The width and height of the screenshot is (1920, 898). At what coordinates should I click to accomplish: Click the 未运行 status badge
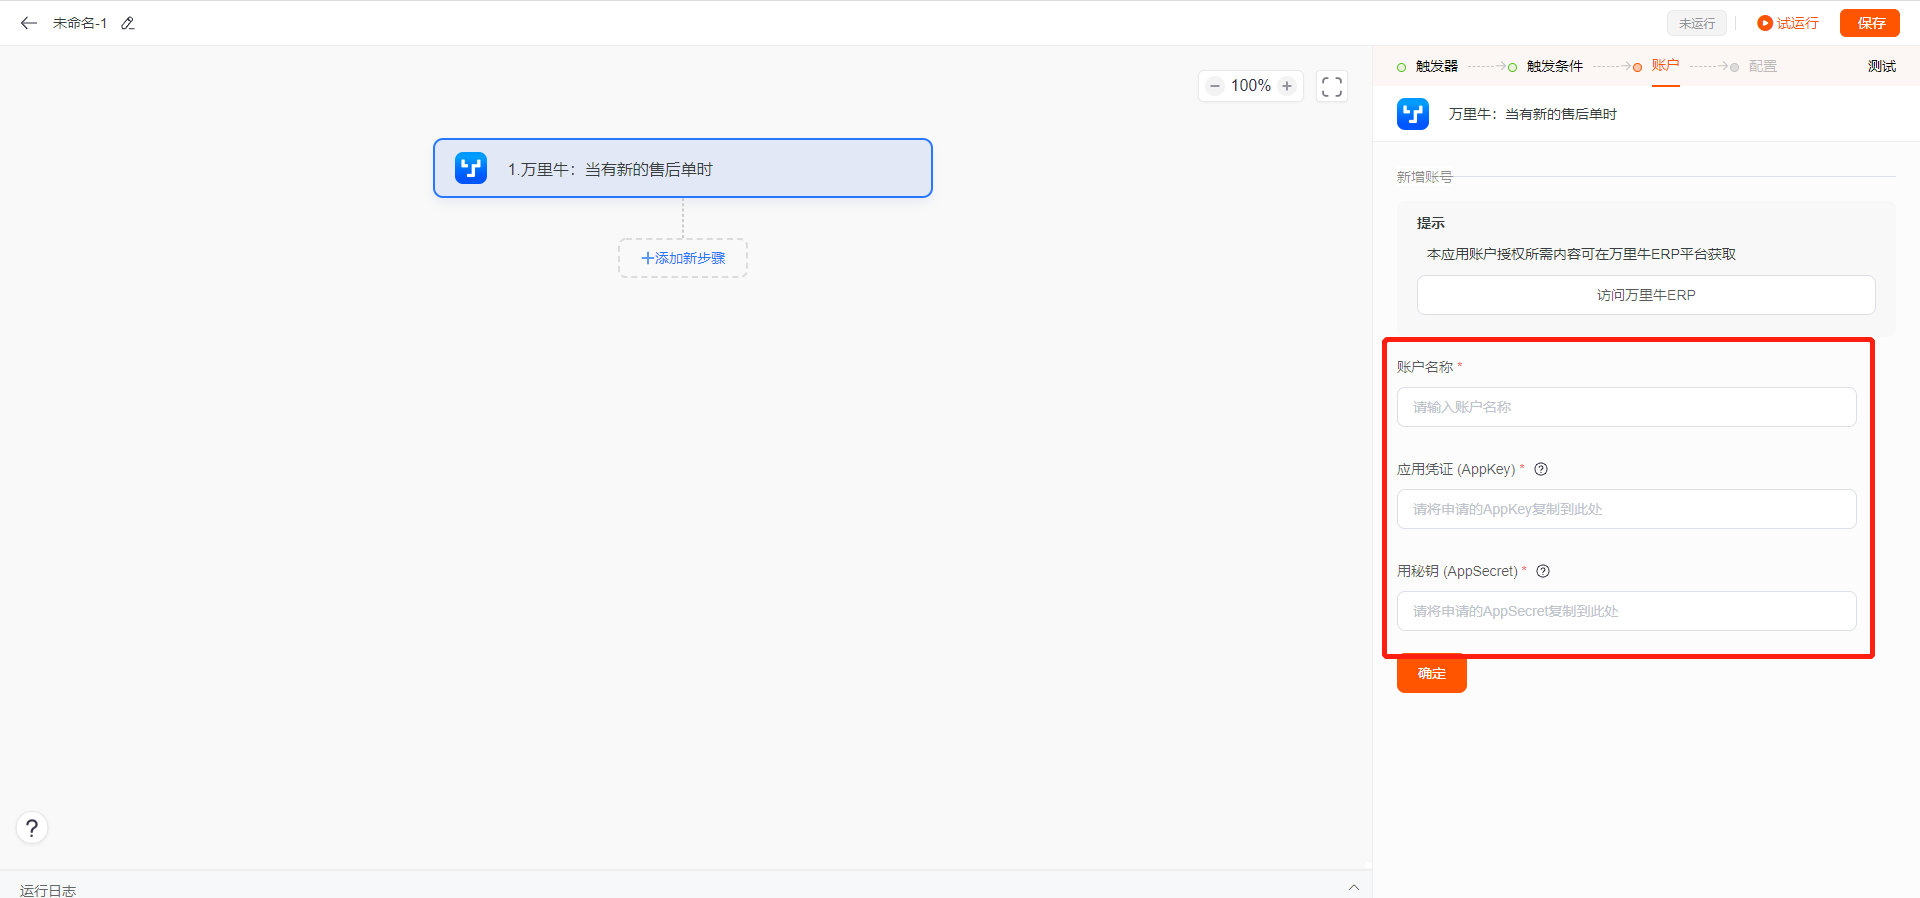(x=1697, y=23)
